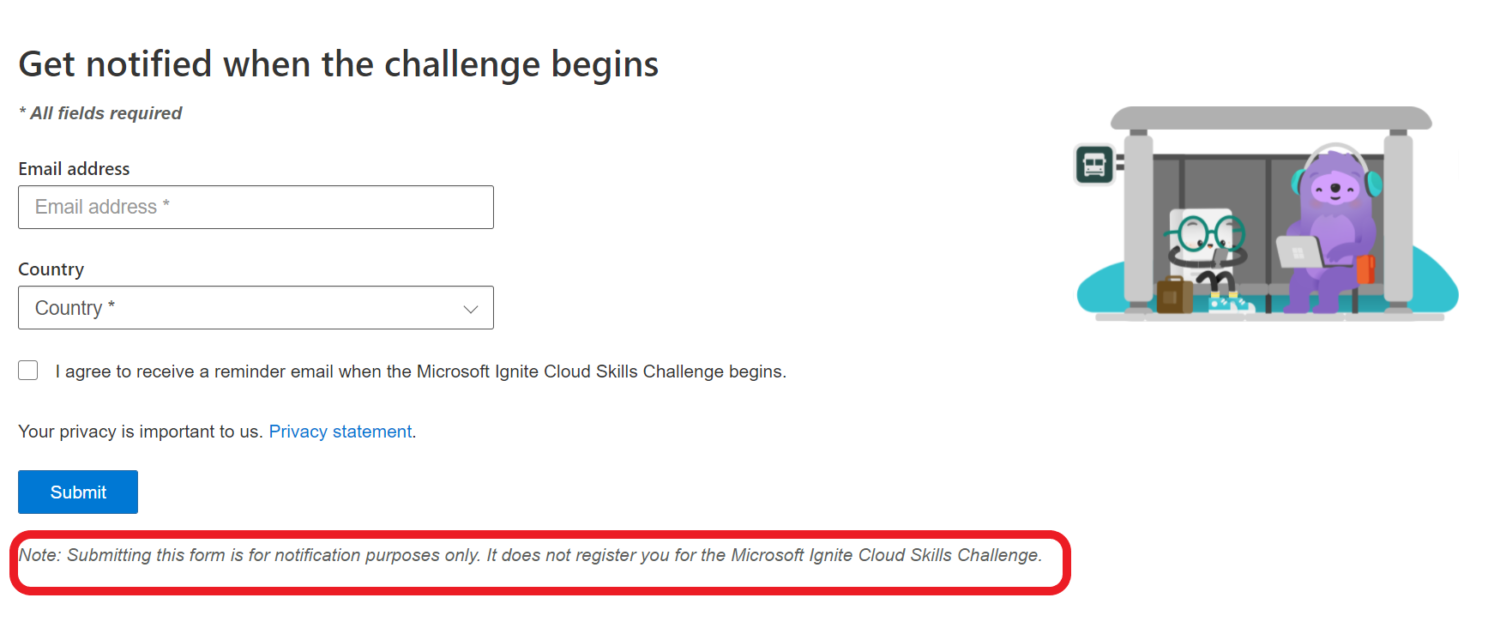Select the heading Get notified when challenge begins
The image size is (1500, 622).
point(337,63)
